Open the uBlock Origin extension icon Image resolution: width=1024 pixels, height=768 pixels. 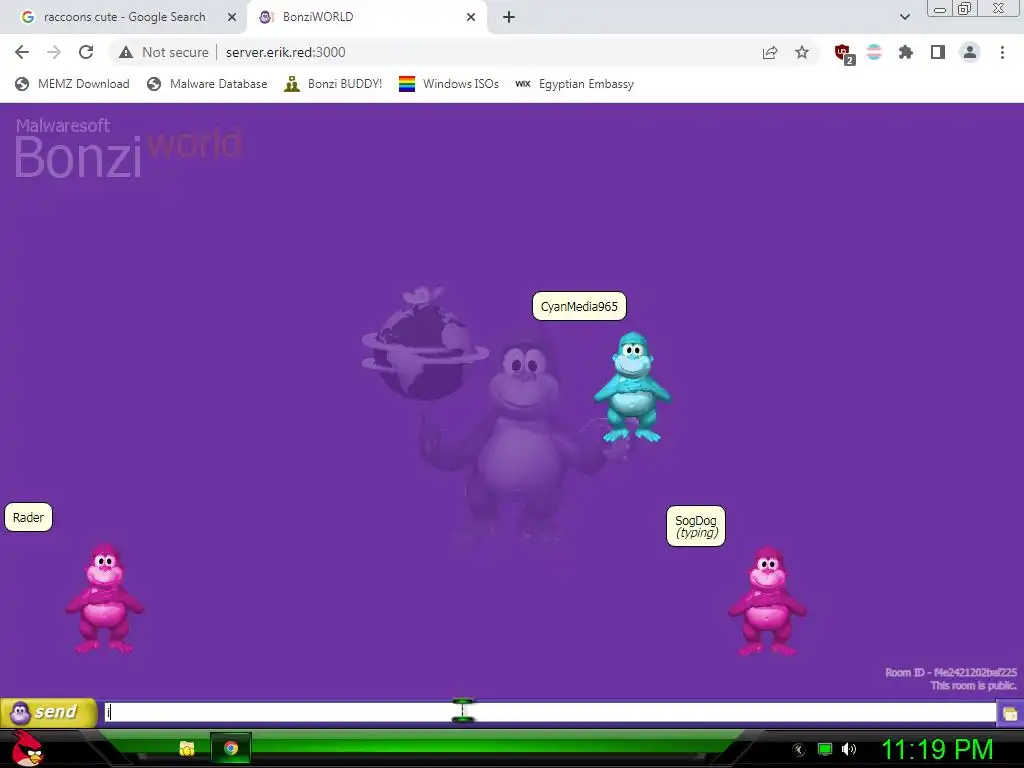pyautogui.click(x=843, y=53)
